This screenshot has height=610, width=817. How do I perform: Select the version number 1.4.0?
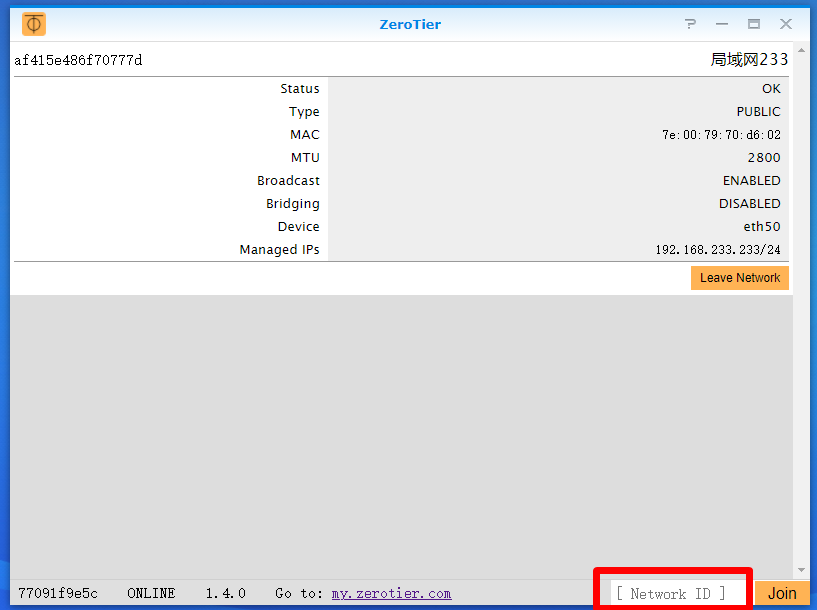[x=226, y=593]
